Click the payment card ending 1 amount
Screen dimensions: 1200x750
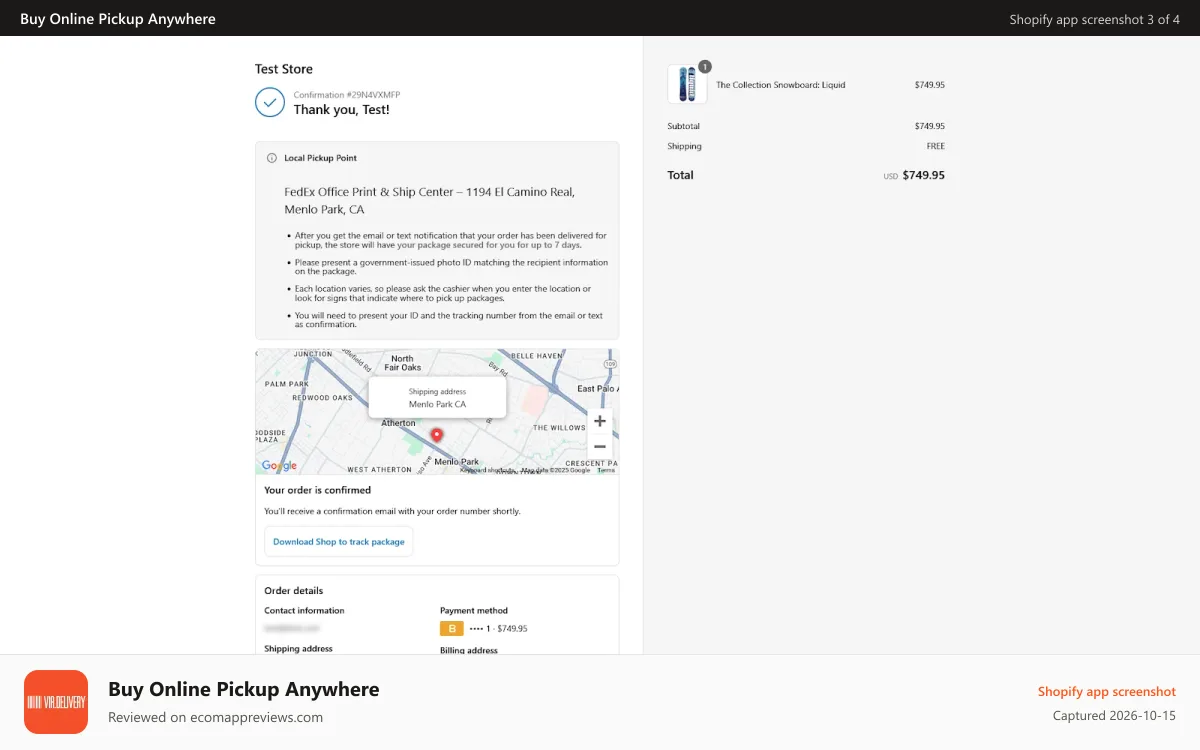tap(498, 629)
